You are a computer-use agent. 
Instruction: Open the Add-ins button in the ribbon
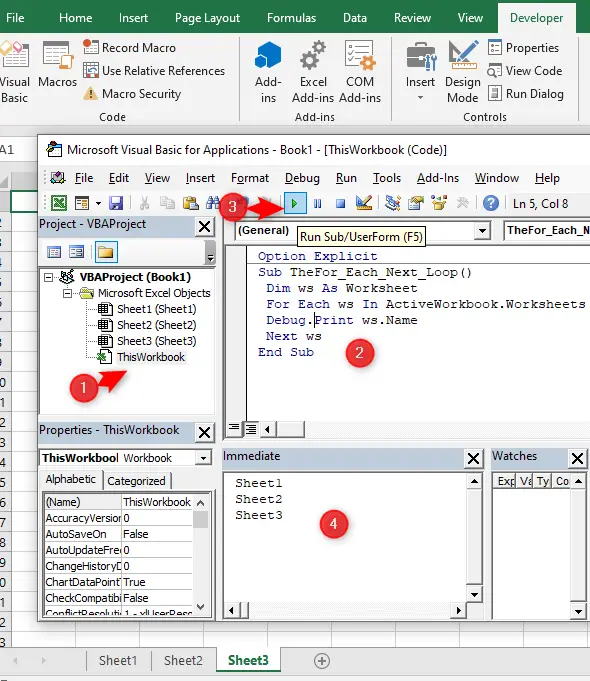[x=268, y=72]
